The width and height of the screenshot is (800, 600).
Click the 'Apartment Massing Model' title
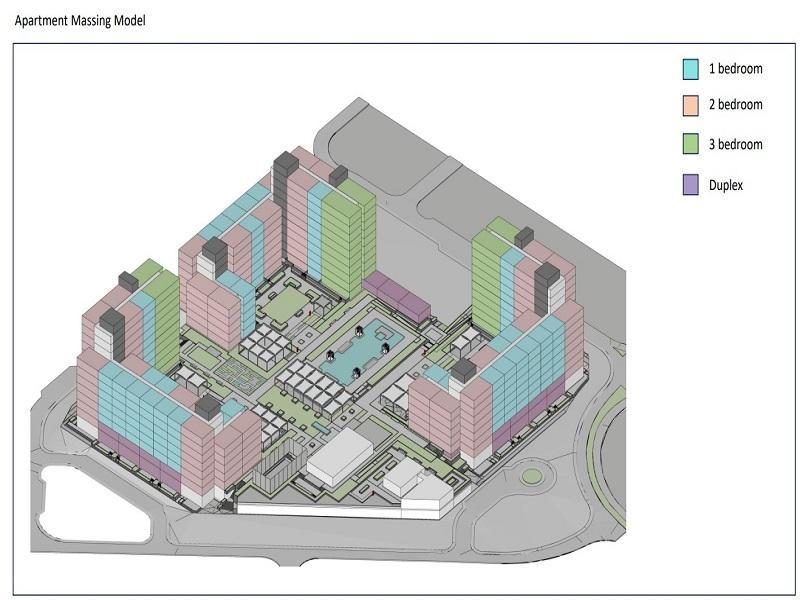(80, 20)
